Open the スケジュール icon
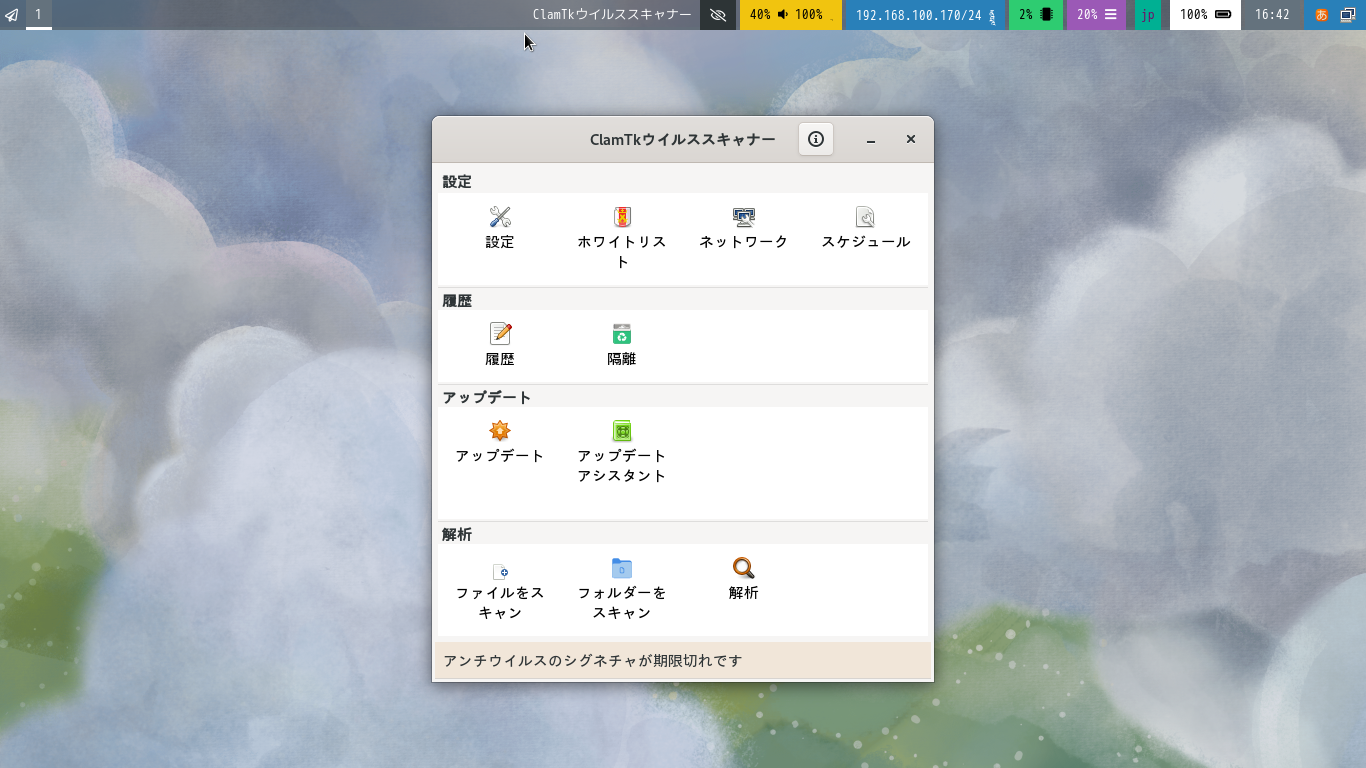The image size is (1366, 768). (x=866, y=217)
